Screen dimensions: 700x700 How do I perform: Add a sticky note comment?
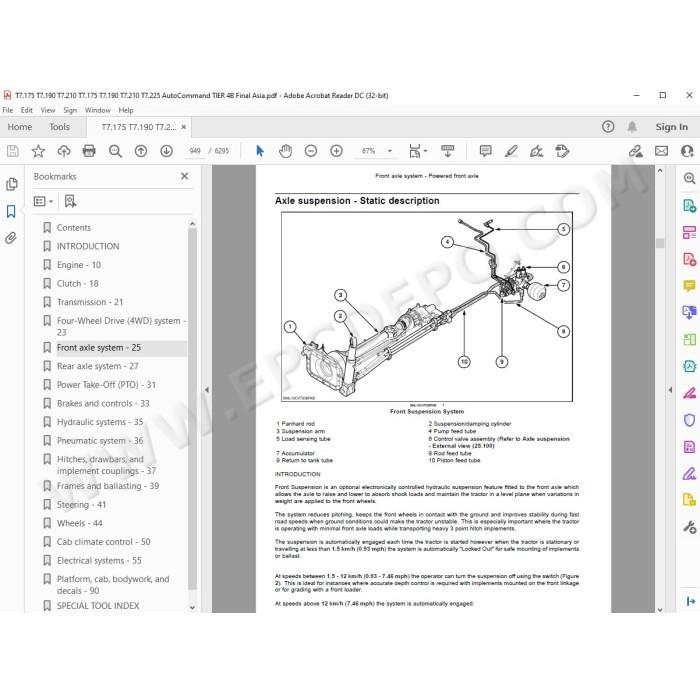(x=485, y=151)
